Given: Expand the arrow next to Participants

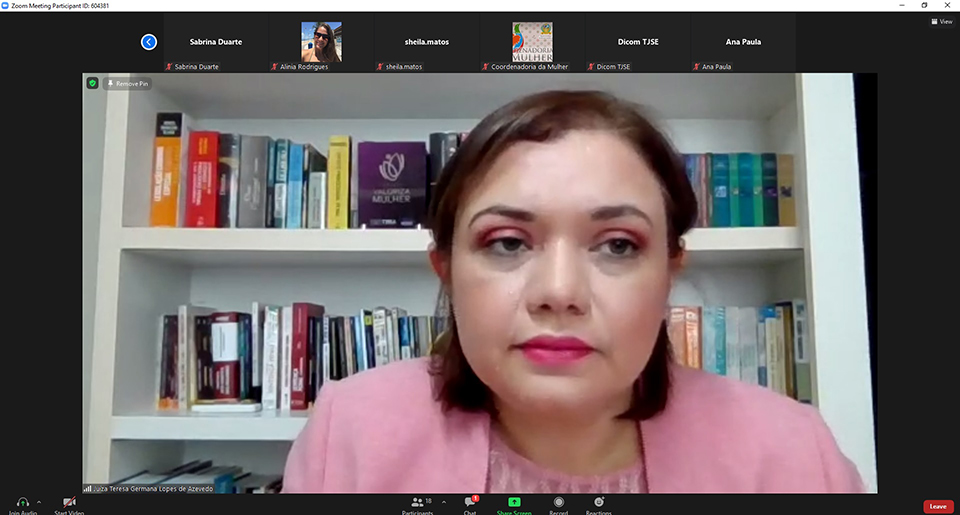Looking at the screenshot, I should coord(444,502).
